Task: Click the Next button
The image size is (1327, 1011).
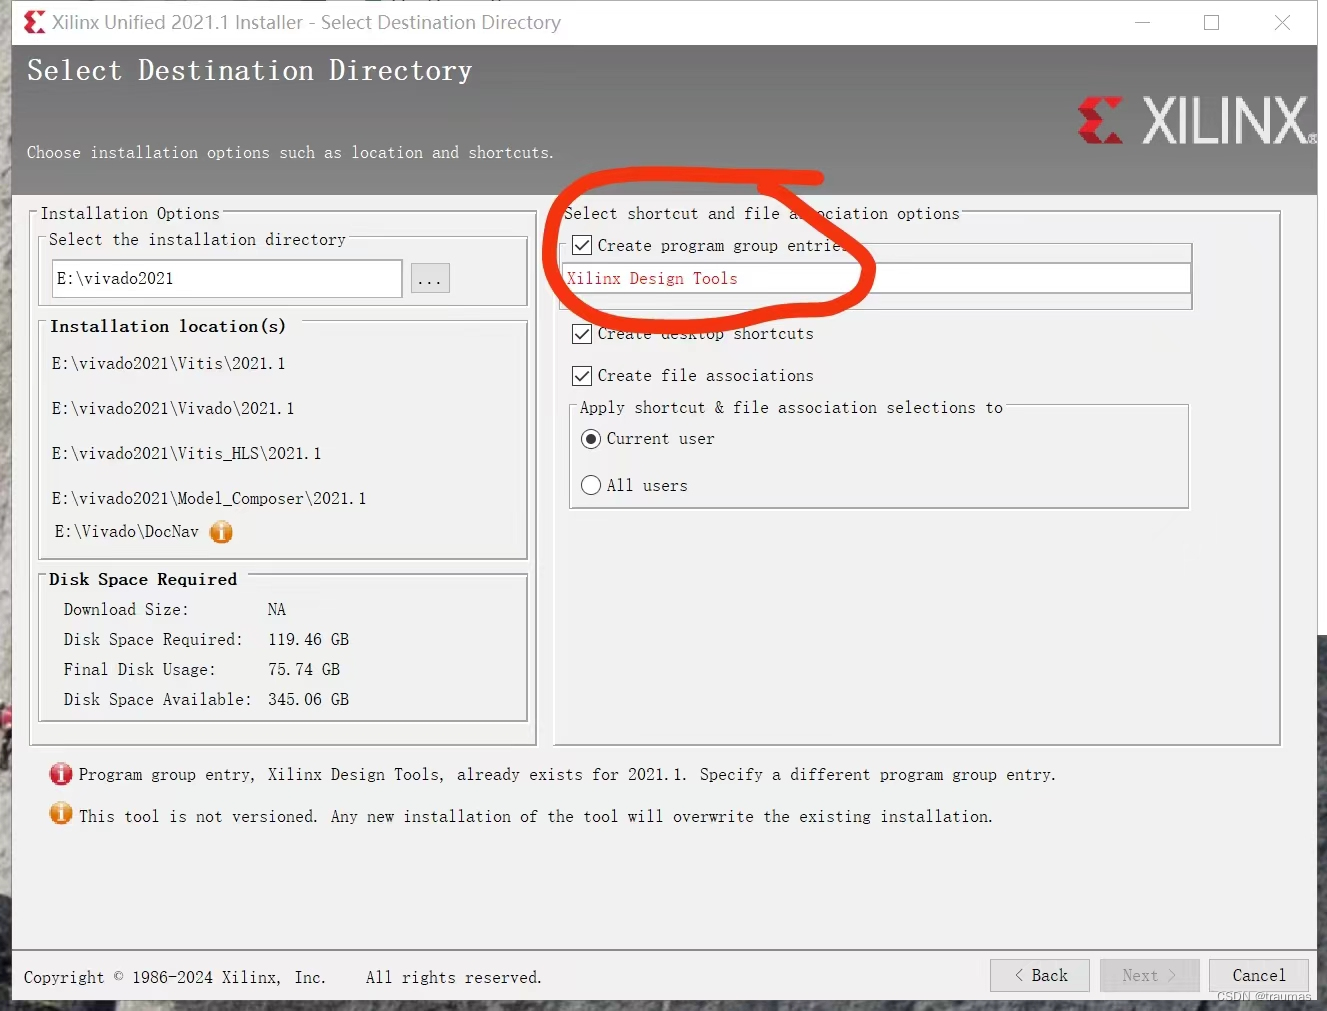Action: [1149, 975]
